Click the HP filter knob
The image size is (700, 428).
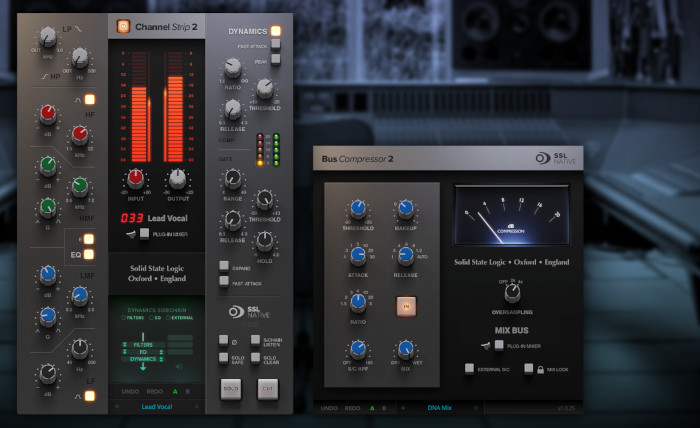[x=80, y=58]
